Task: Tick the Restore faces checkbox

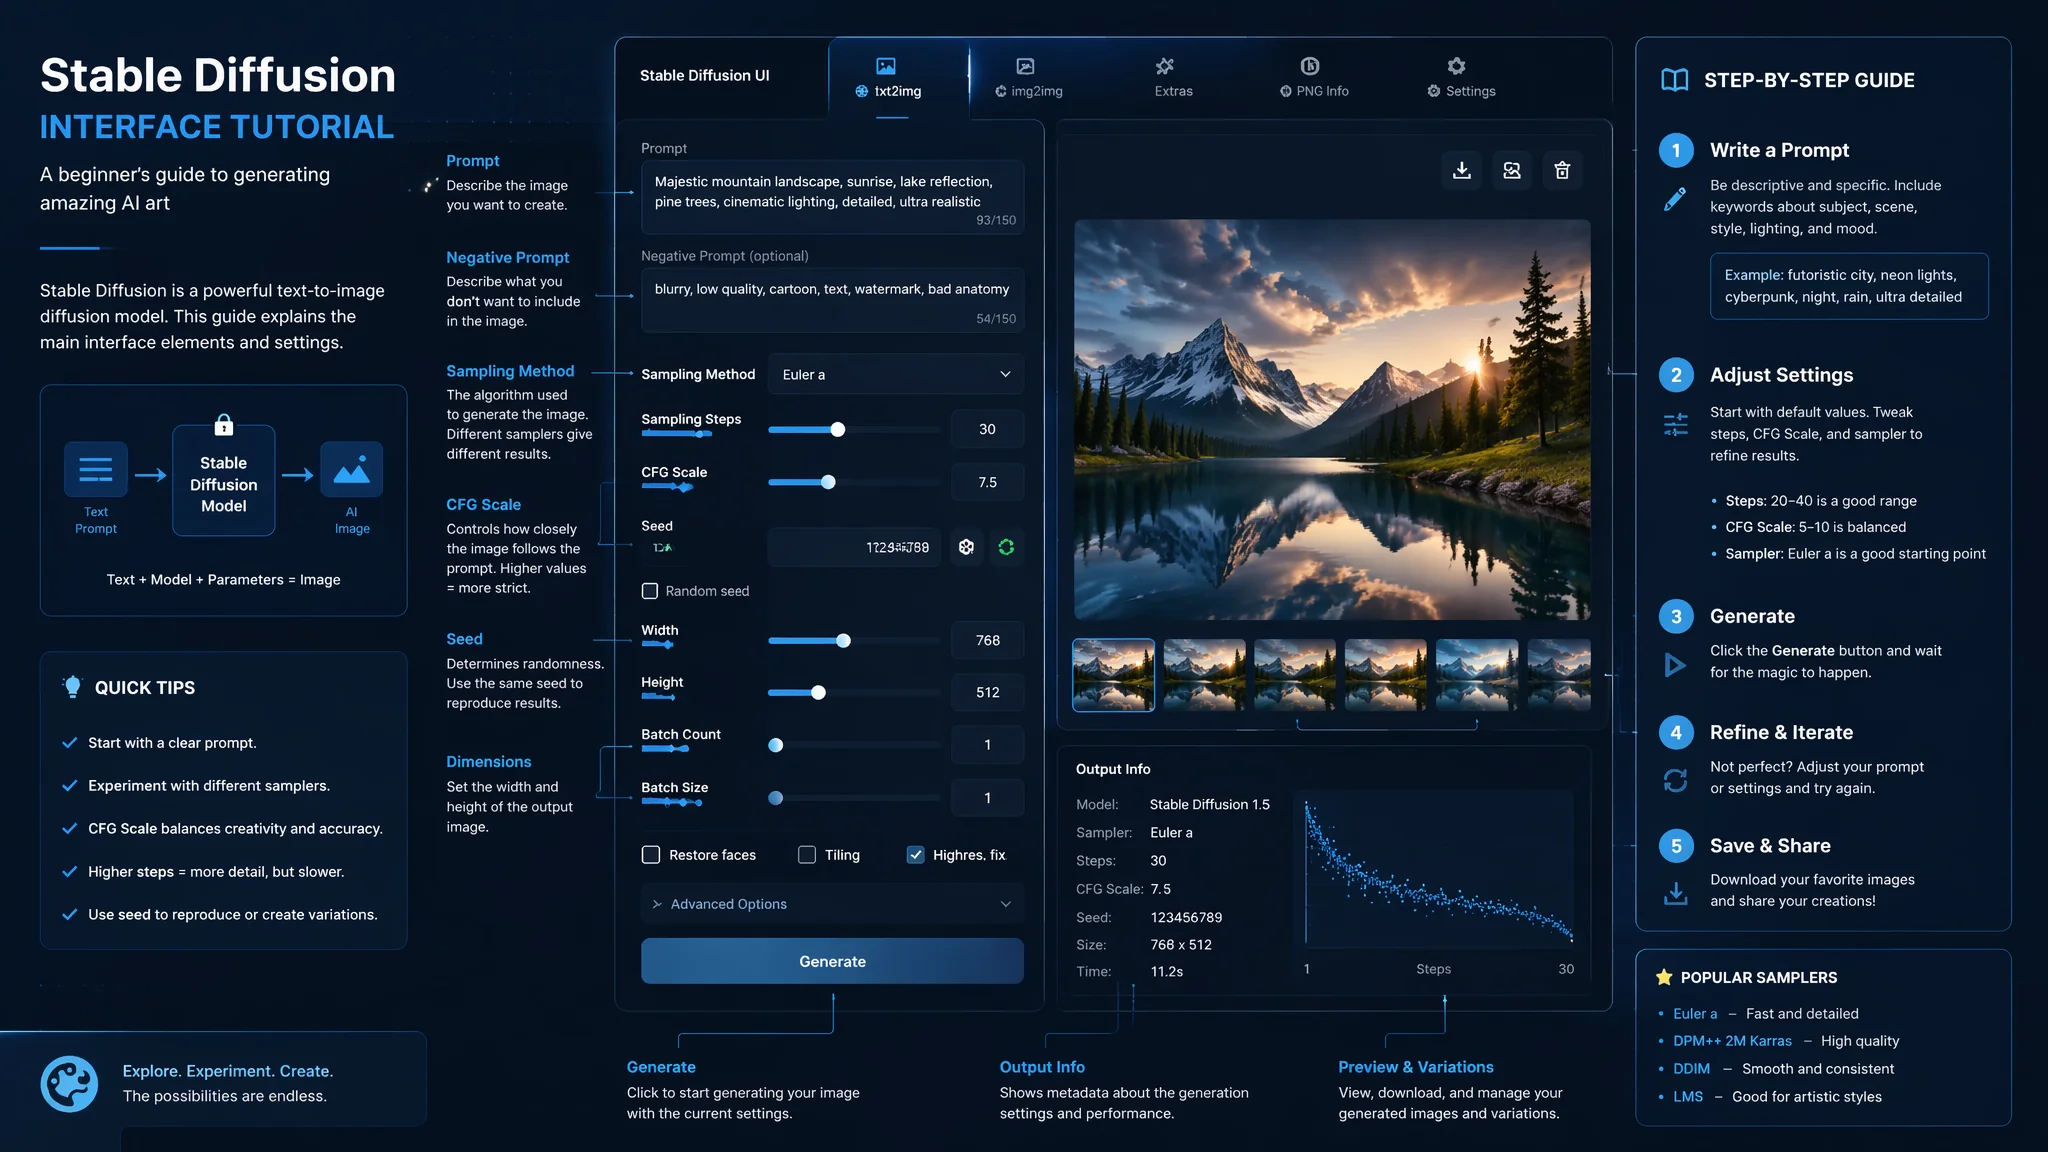Action: [x=651, y=855]
